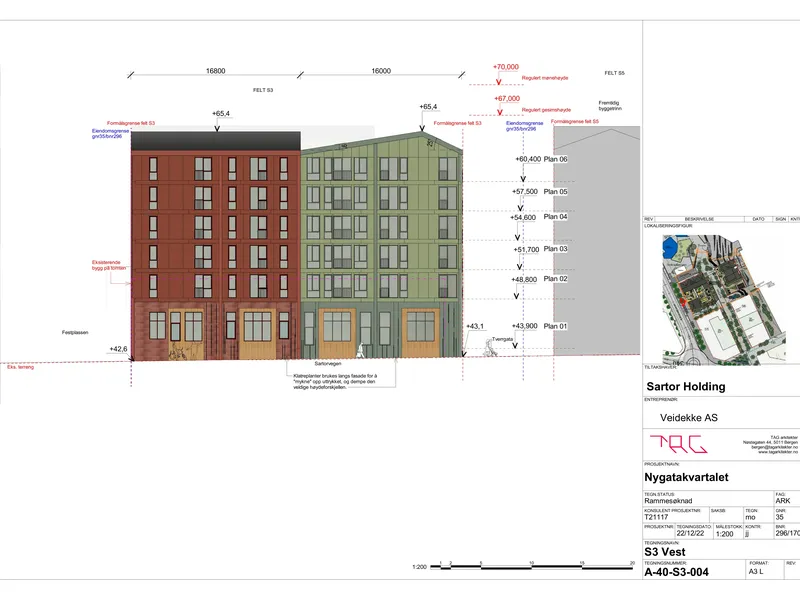Click the graphic scale bar

(532, 566)
